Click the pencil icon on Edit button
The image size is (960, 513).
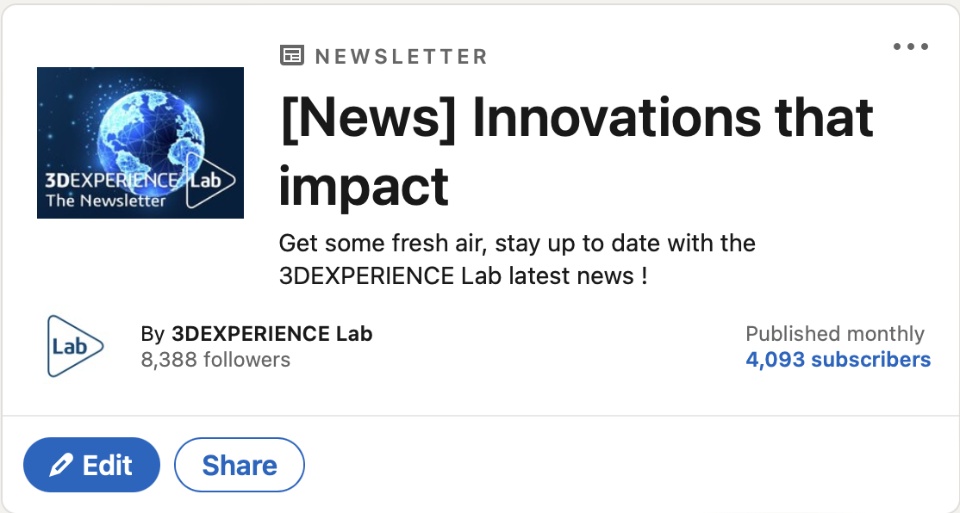point(61,465)
